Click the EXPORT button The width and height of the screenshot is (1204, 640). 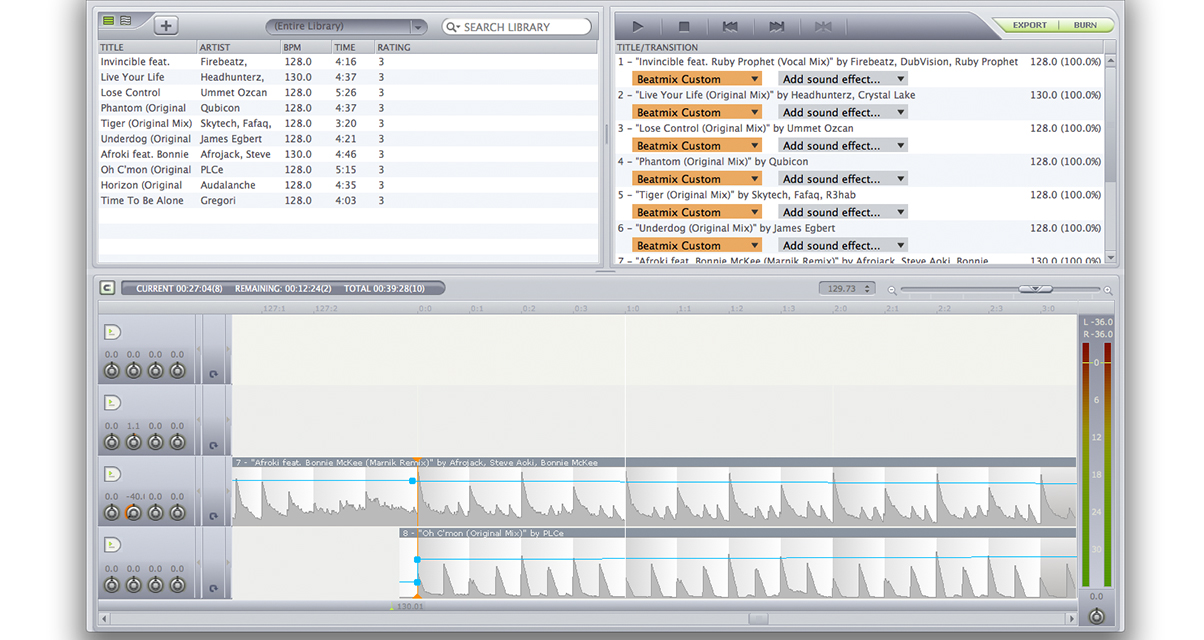tap(1029, 25)
